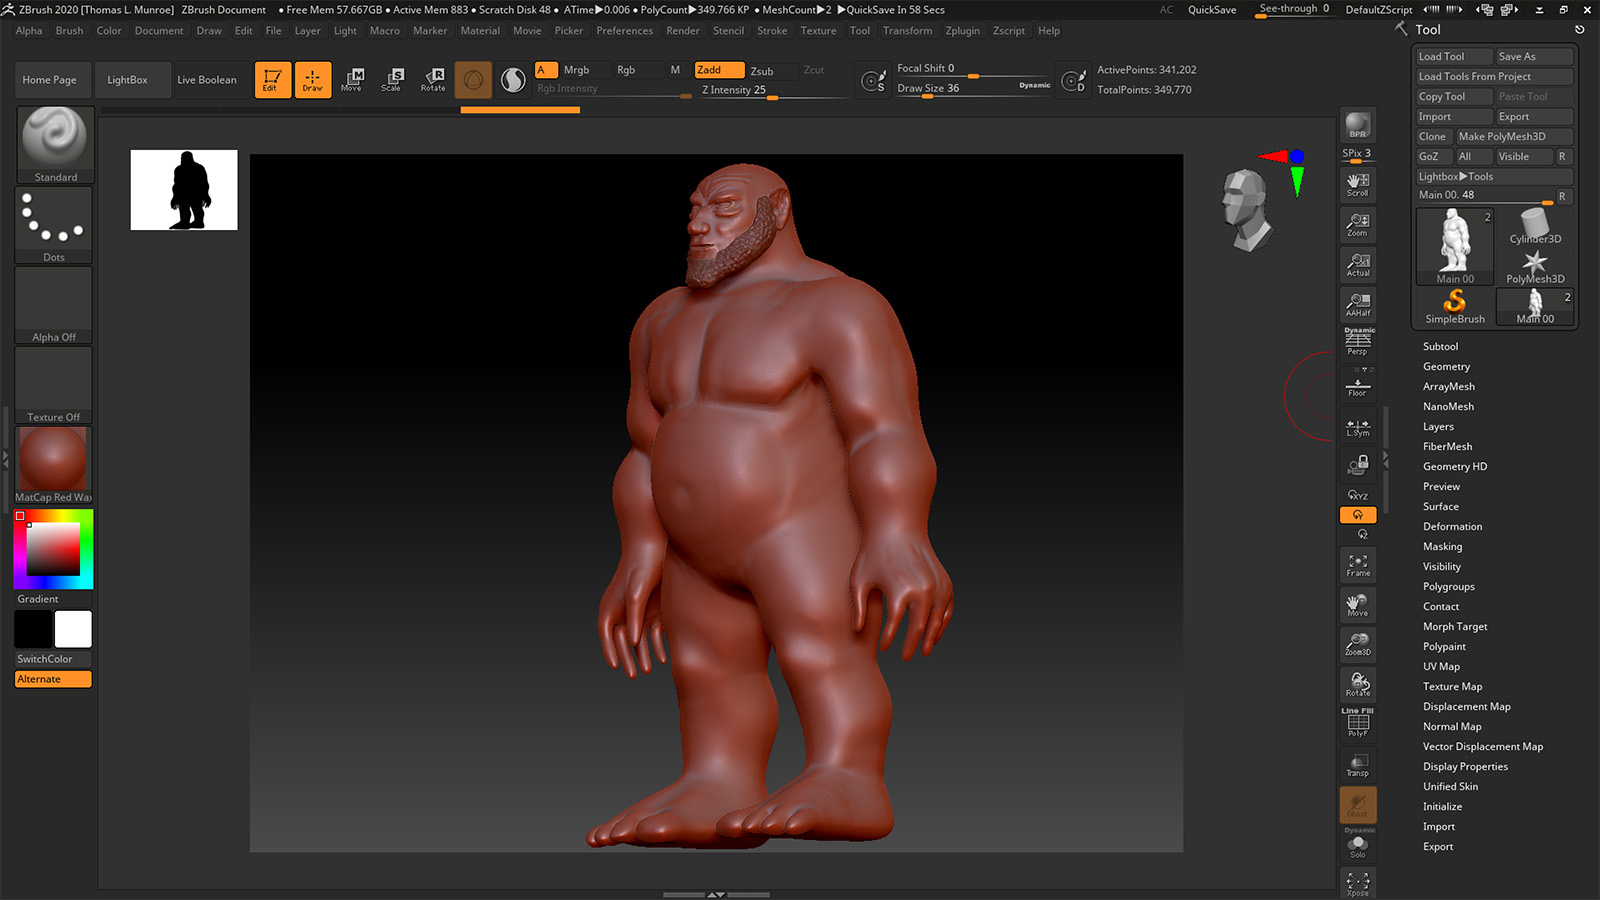The height and width of the screenshot is (900, 1600).
Task: Open the Dots stroke picker
Action: coord(55,225)
